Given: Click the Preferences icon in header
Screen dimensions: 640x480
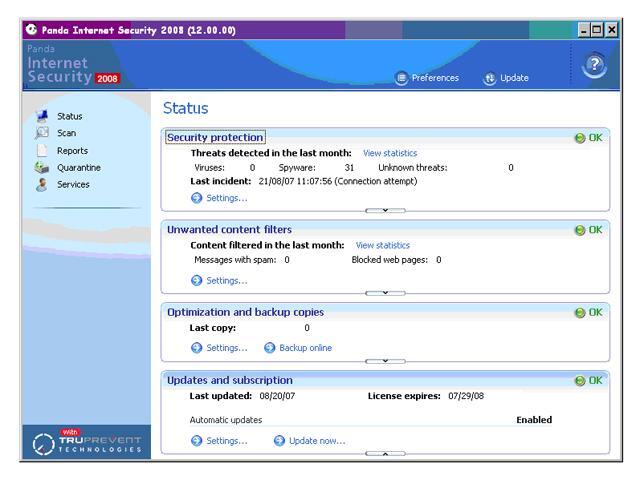Looking at the screenshot, I should [x=402, y=78].
